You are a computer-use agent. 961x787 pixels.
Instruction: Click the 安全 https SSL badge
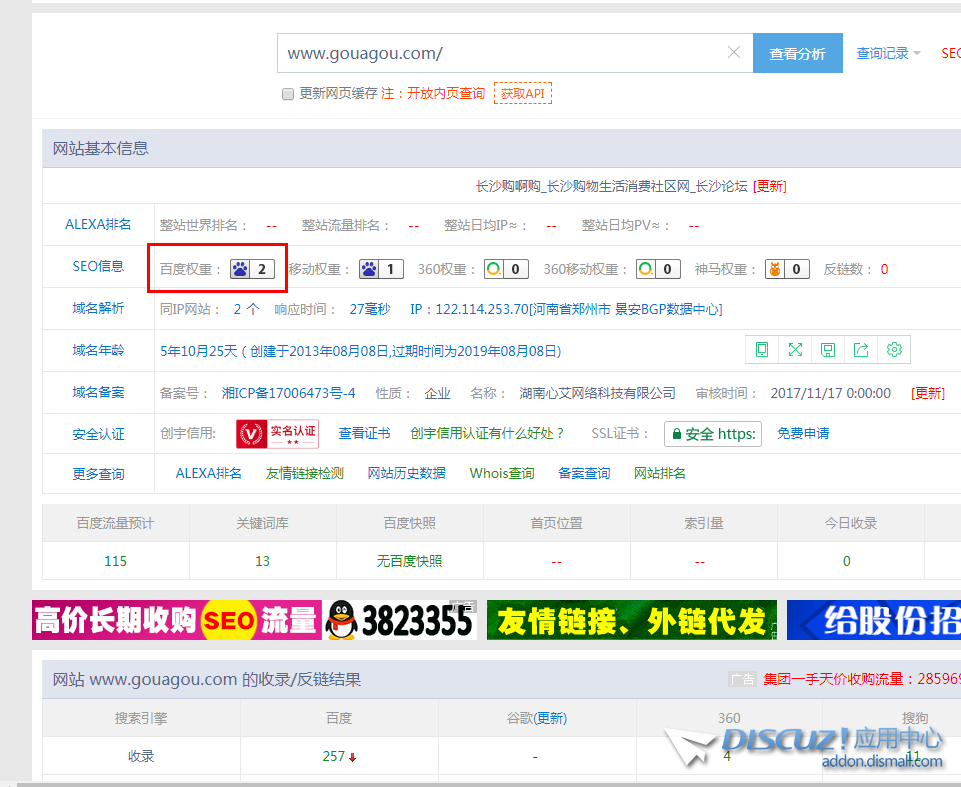click(712, 434)
